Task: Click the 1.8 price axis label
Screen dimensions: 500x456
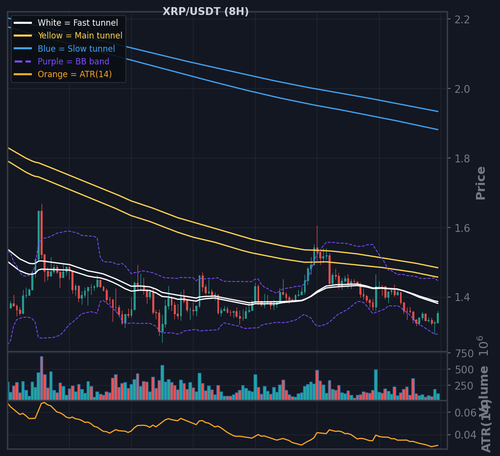Action: 462,158
